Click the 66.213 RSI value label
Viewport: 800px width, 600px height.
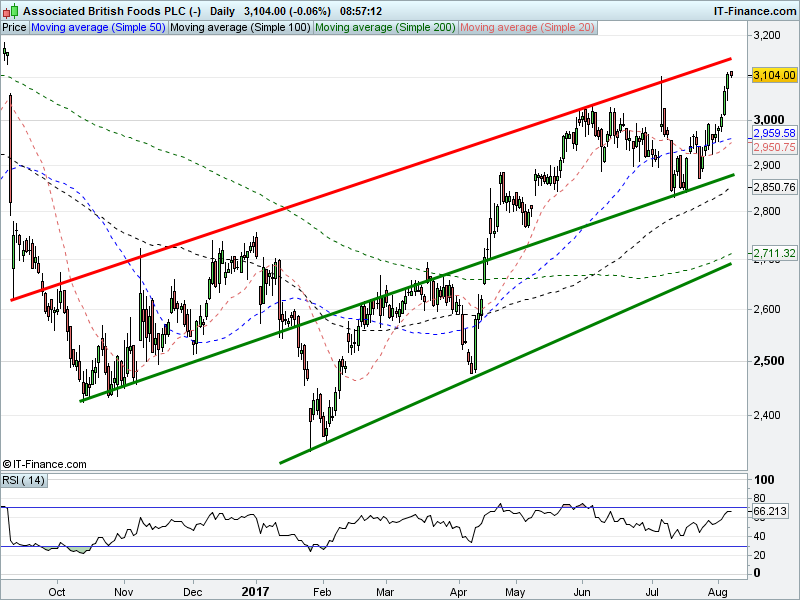pyautogui.click(x=770, y=511)
